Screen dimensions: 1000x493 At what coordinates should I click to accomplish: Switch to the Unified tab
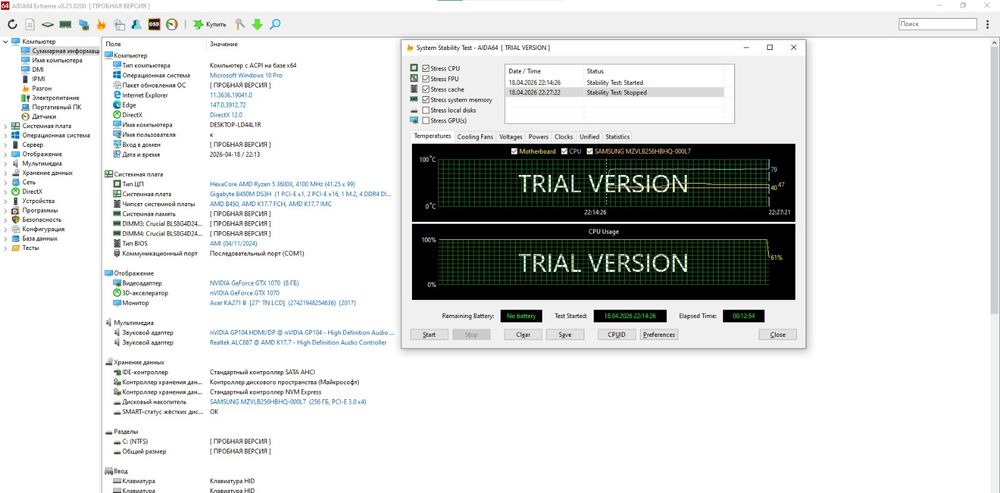tap(589, 136)
